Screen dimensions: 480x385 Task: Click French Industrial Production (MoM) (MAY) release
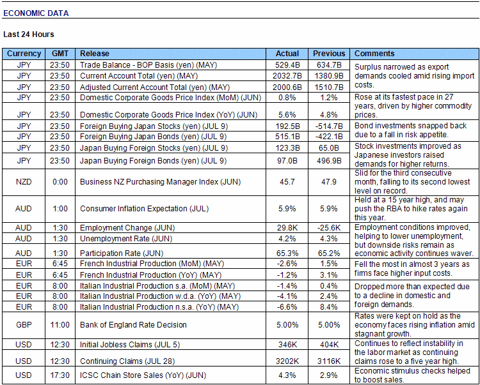point(152,264)
